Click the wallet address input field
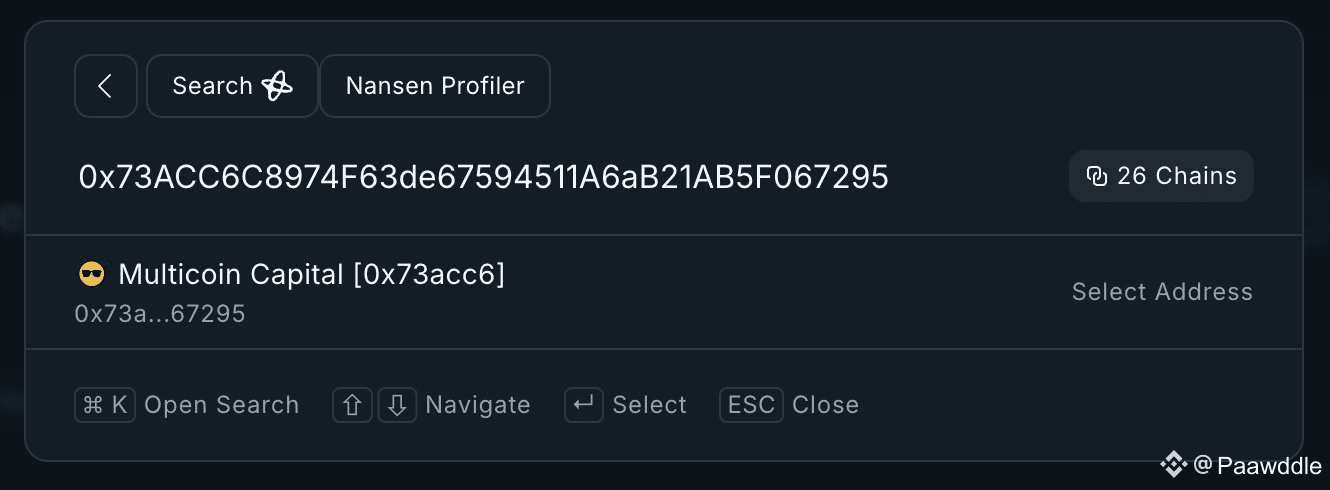The height and width of the screenshot is (490, 1330). [x=484, y=177]
